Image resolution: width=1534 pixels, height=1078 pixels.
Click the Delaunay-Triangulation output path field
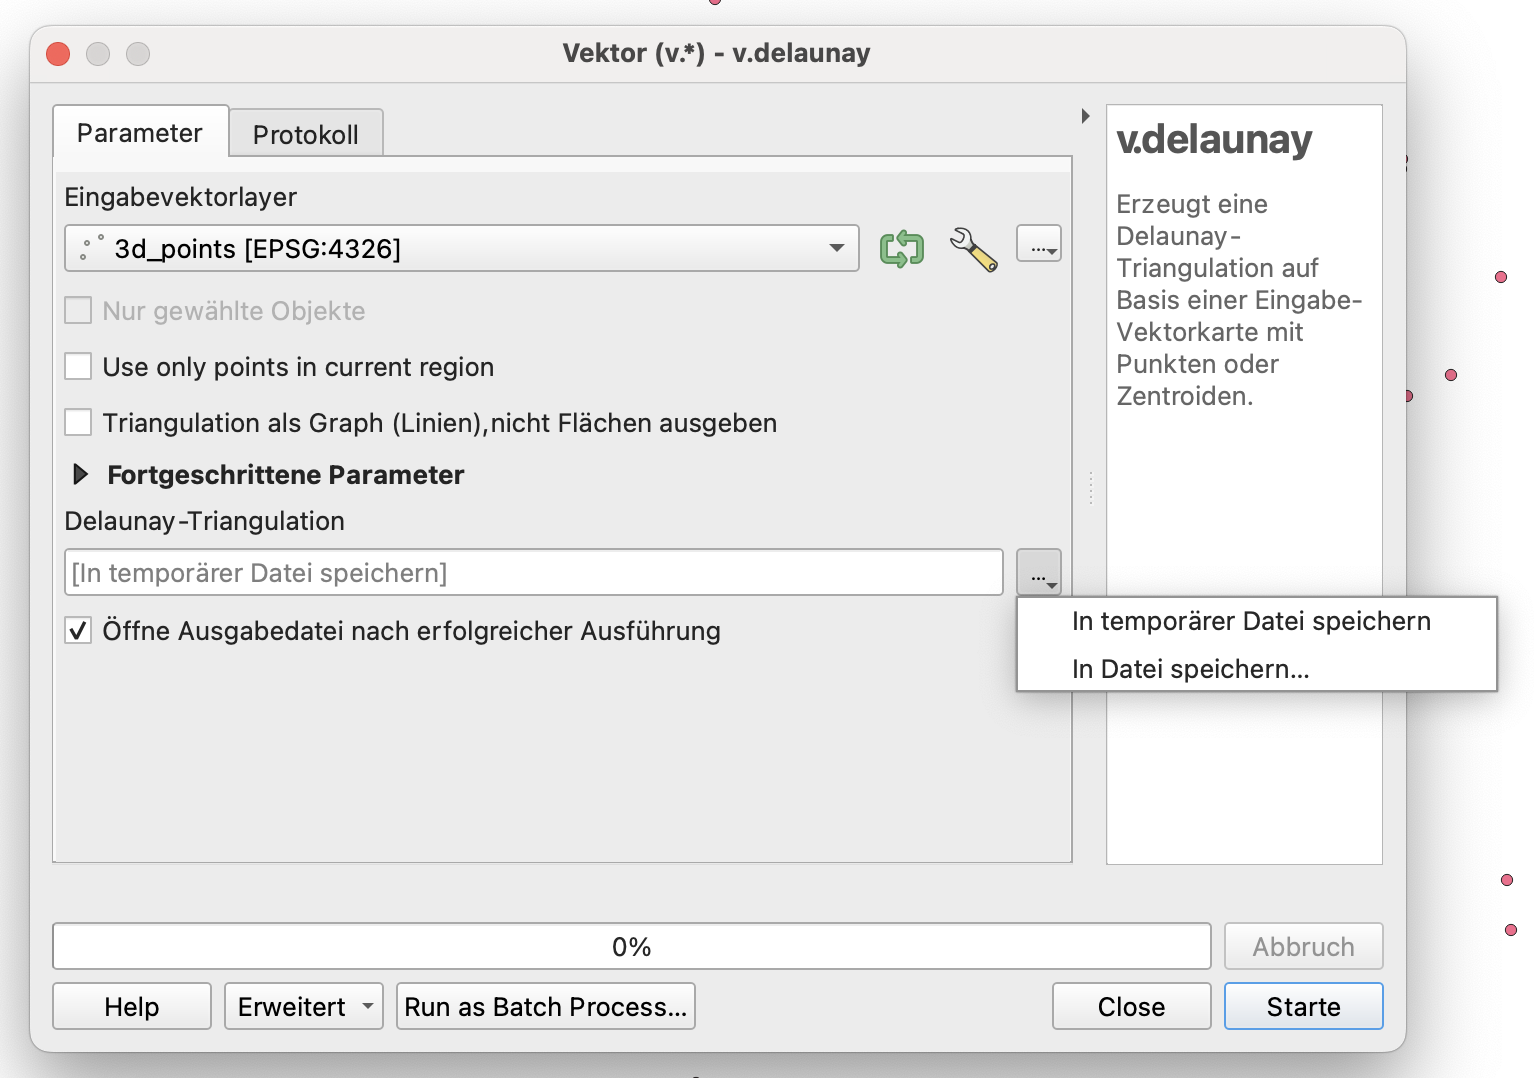click(534, 572)
